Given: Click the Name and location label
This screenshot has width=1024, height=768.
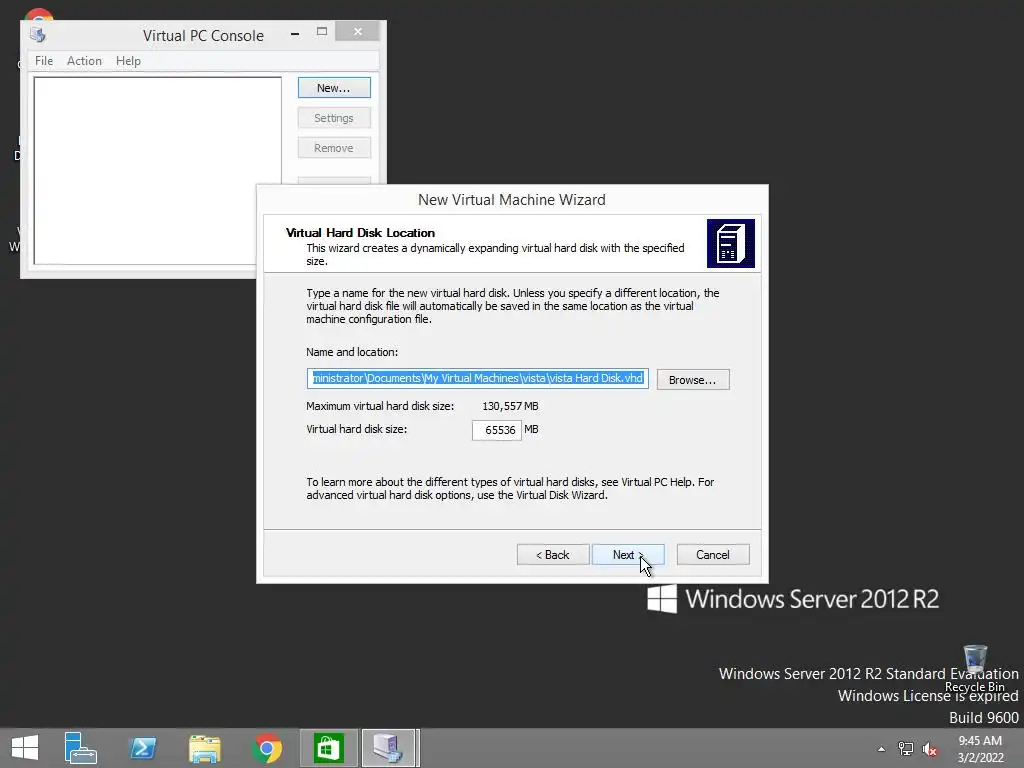Looking at the screenshot, I should tap(351, 352).
